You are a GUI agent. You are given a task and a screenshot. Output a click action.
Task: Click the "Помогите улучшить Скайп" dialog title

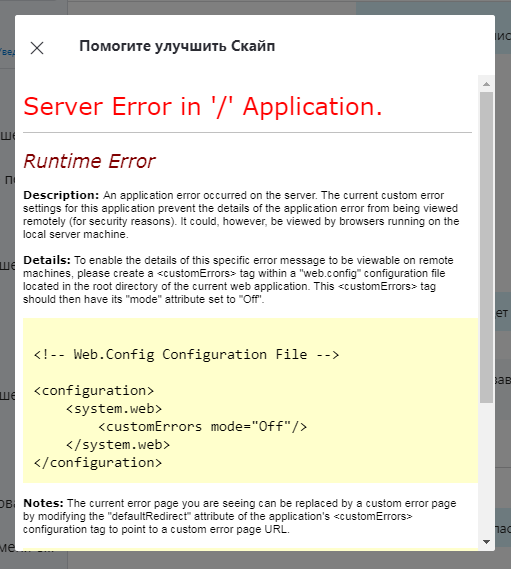tap(177, 46)
